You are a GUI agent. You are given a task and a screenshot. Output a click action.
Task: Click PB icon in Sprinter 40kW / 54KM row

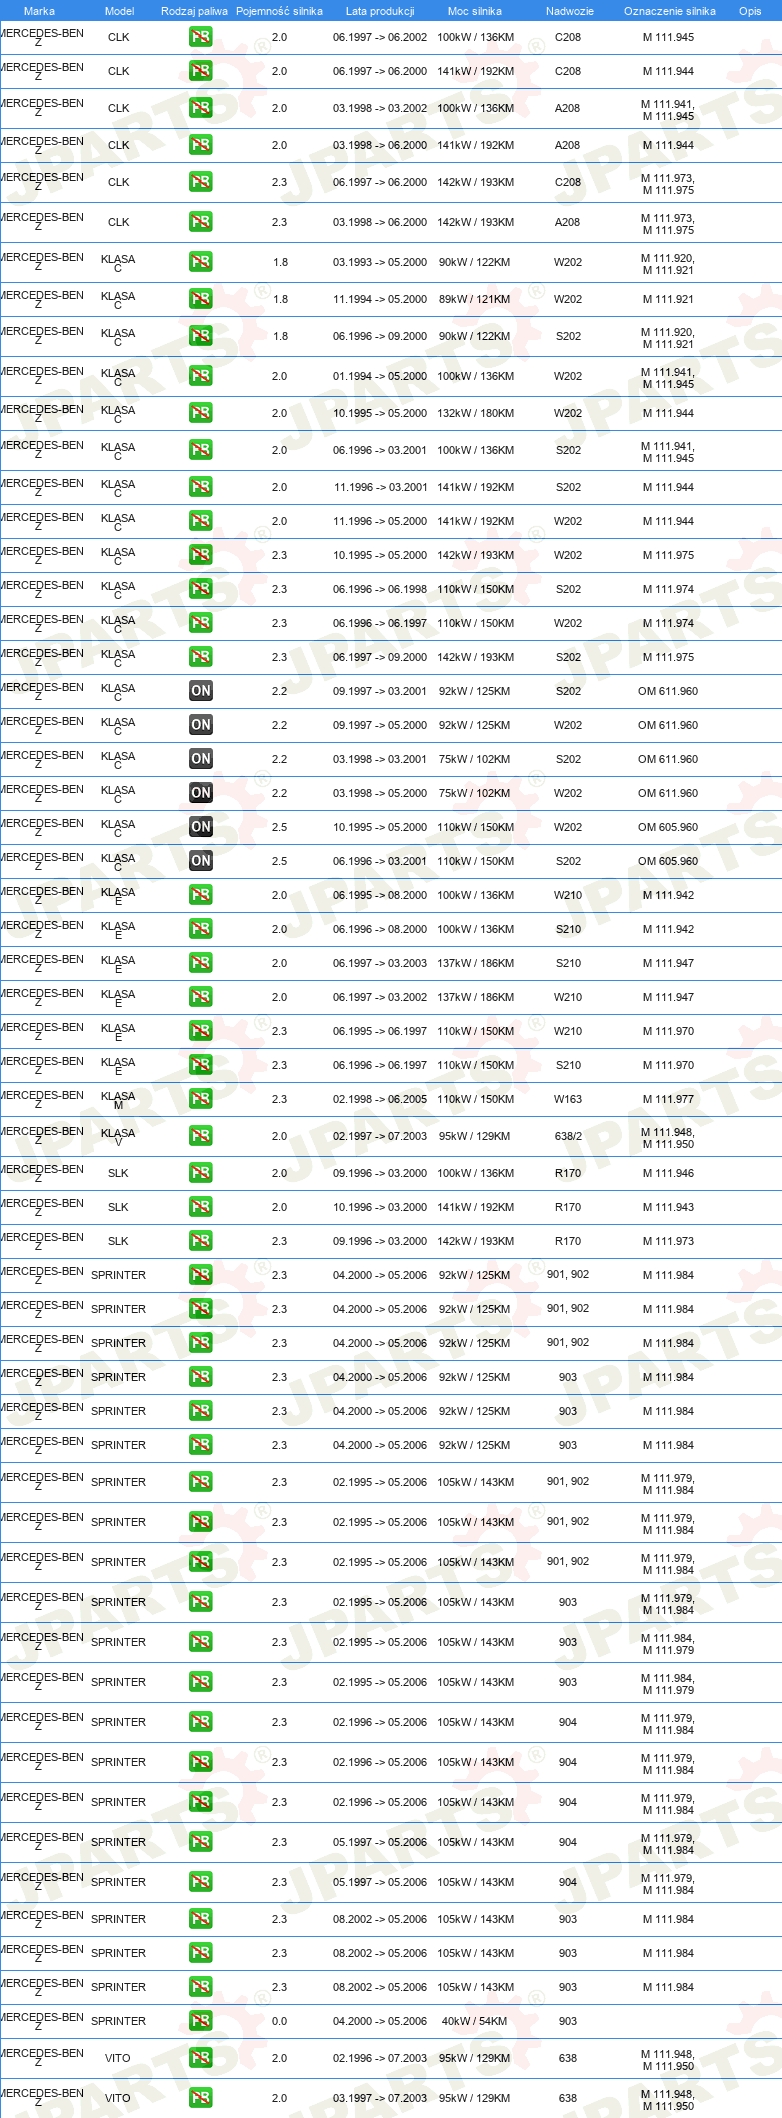pos(200,2021)
